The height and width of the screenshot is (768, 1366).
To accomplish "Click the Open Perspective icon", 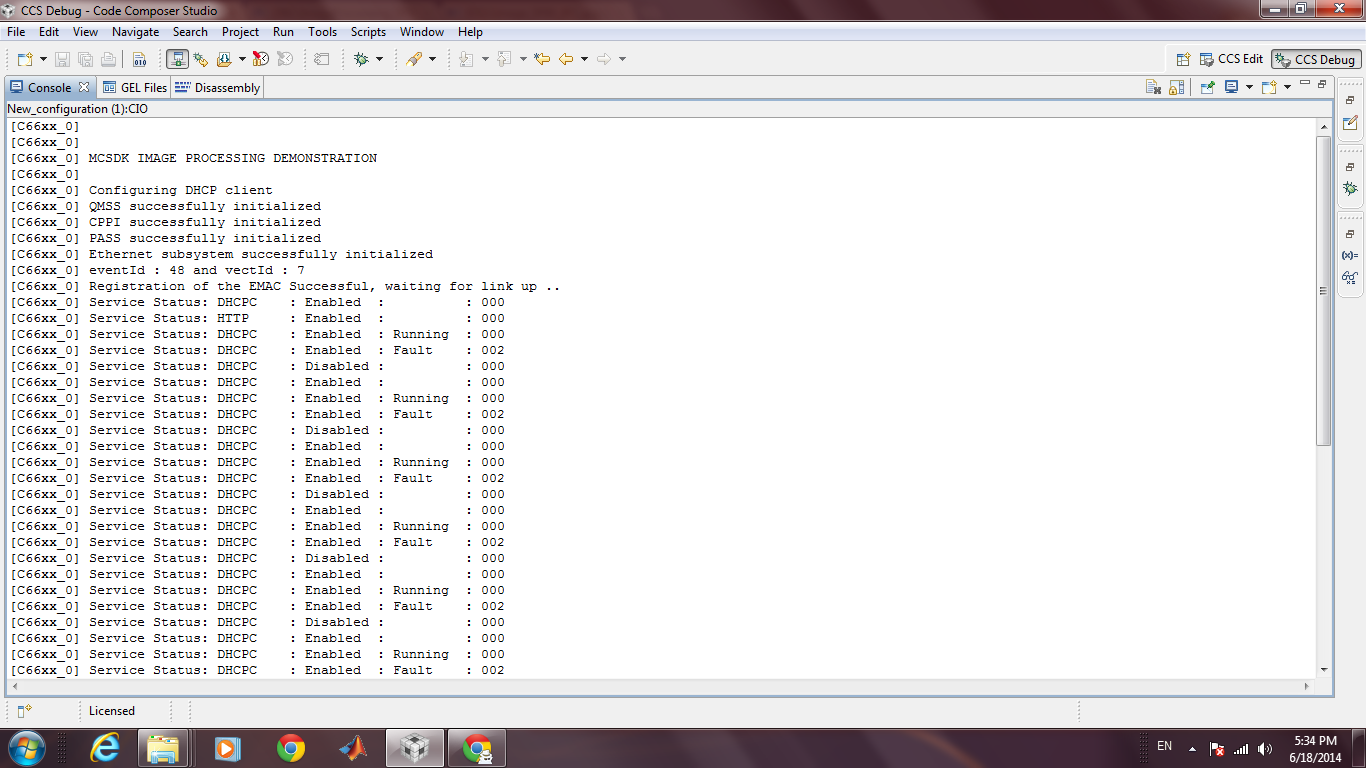I will 1183,59.
